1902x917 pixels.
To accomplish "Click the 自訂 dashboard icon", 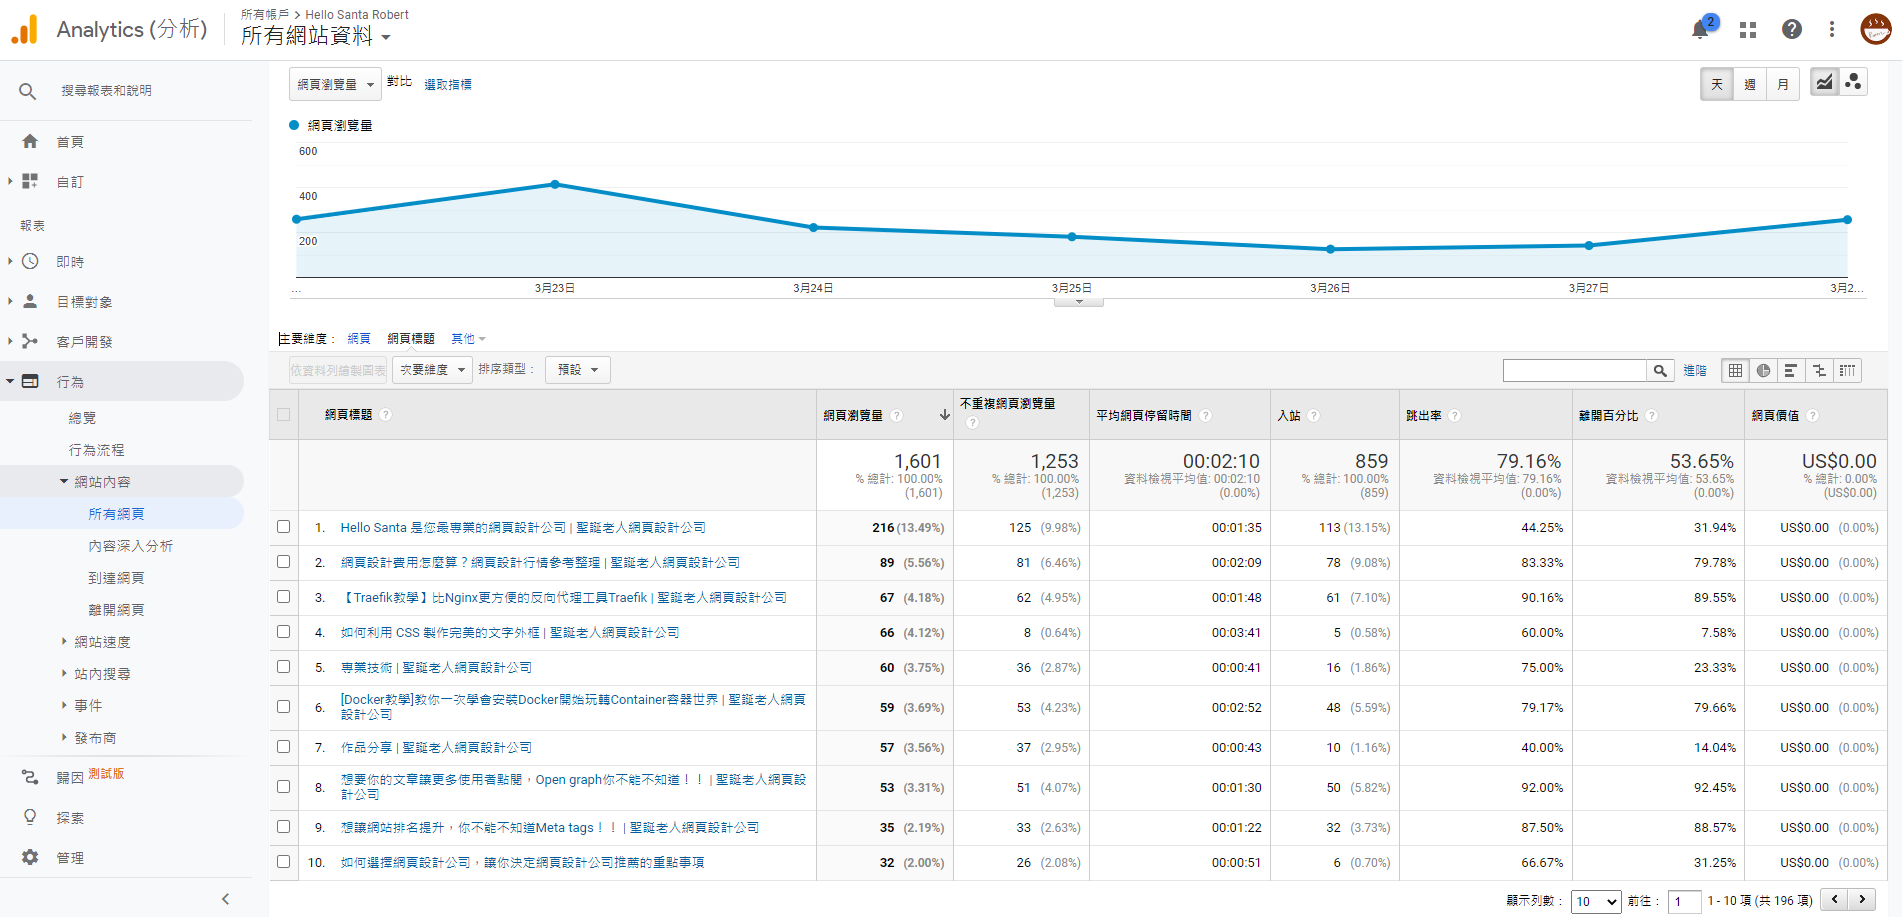I will (30, 181).
